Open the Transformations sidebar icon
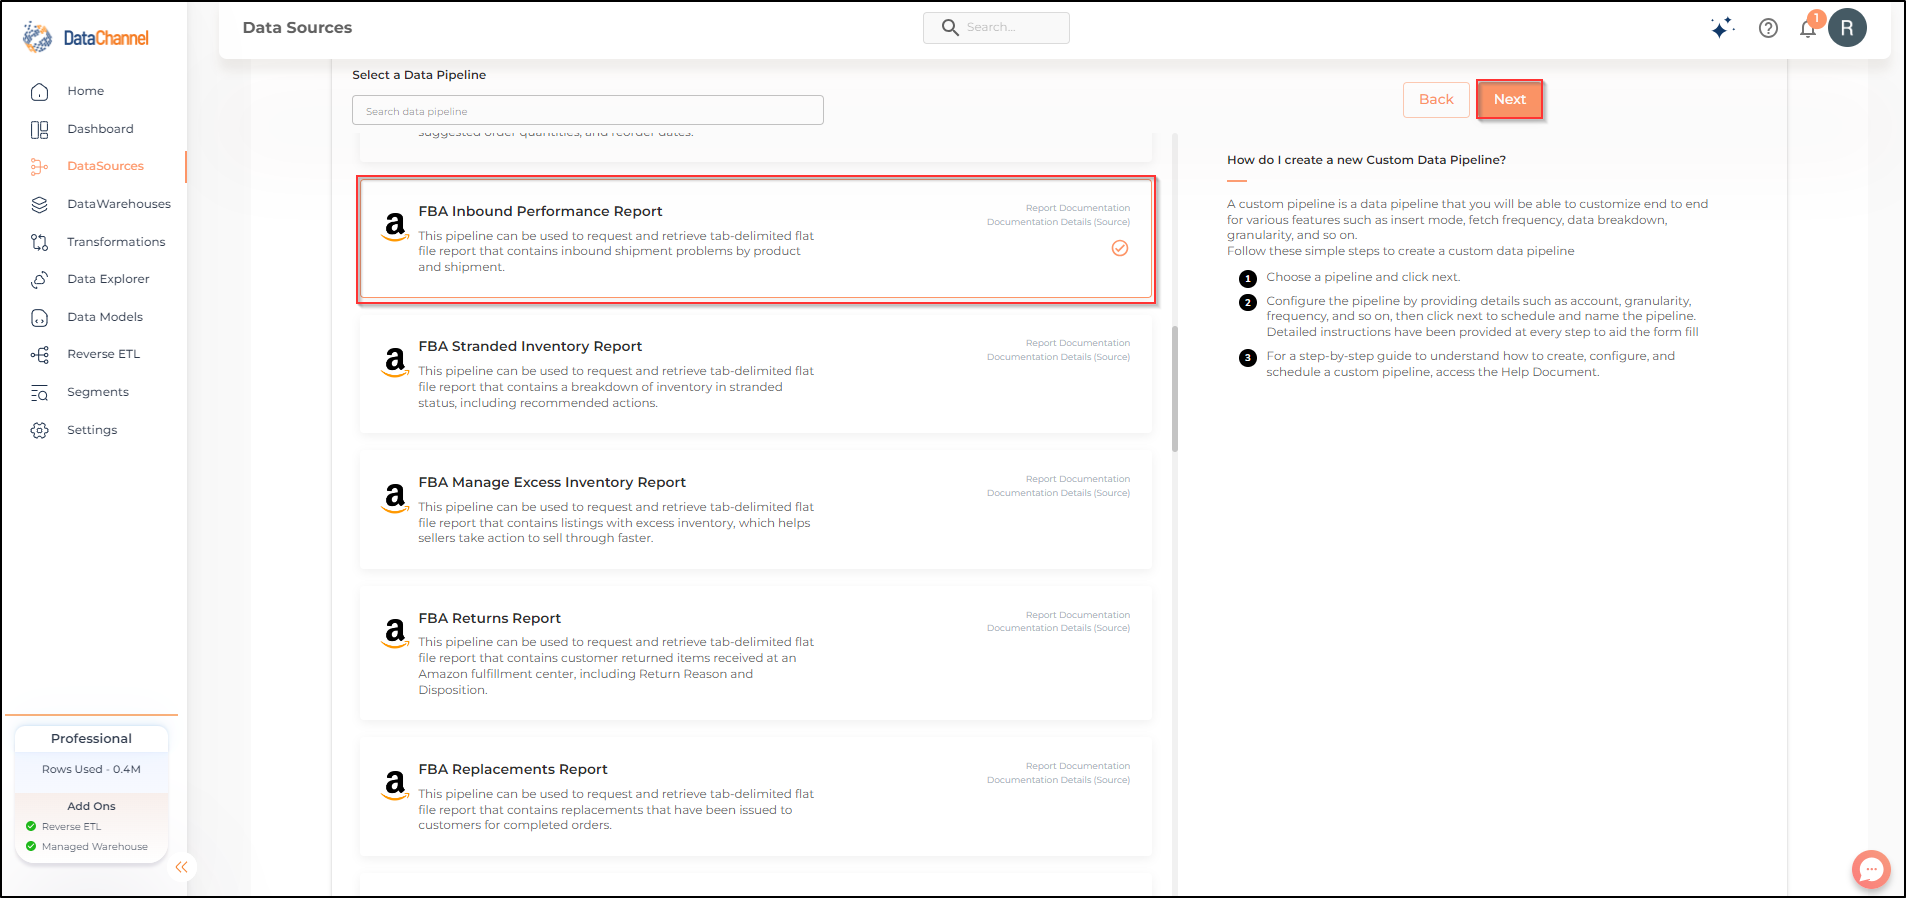 pyautogui.click(x=39, y=242)
